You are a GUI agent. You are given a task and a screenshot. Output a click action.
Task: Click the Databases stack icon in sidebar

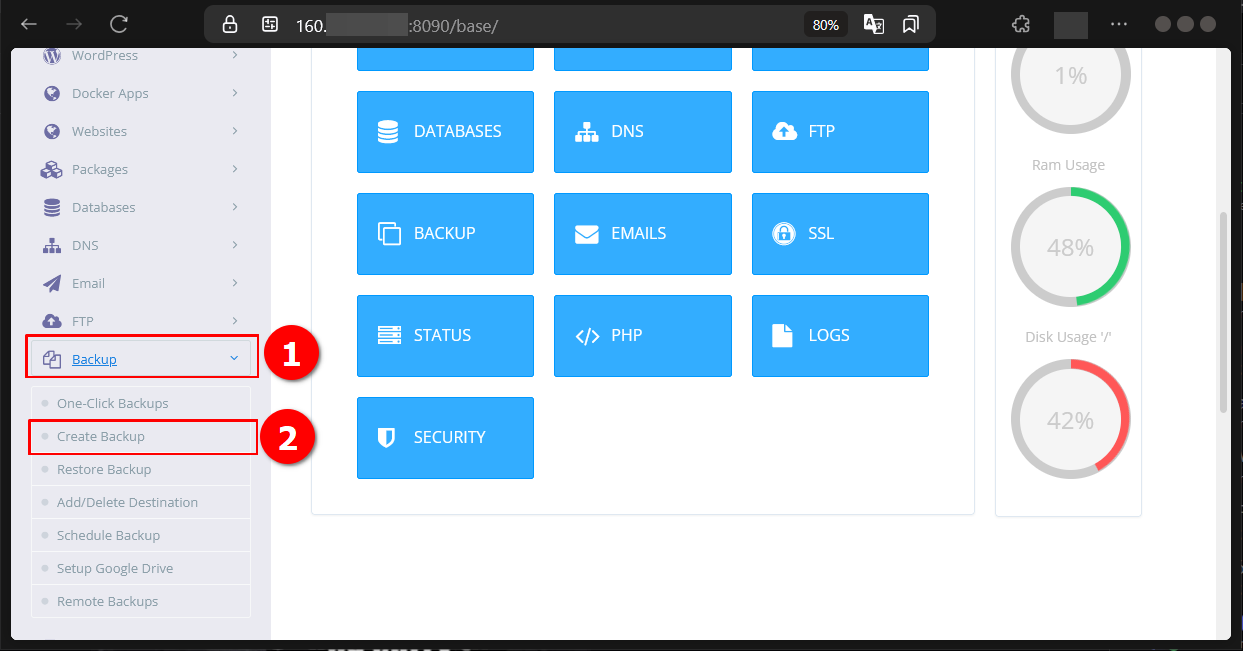point(52,207)
